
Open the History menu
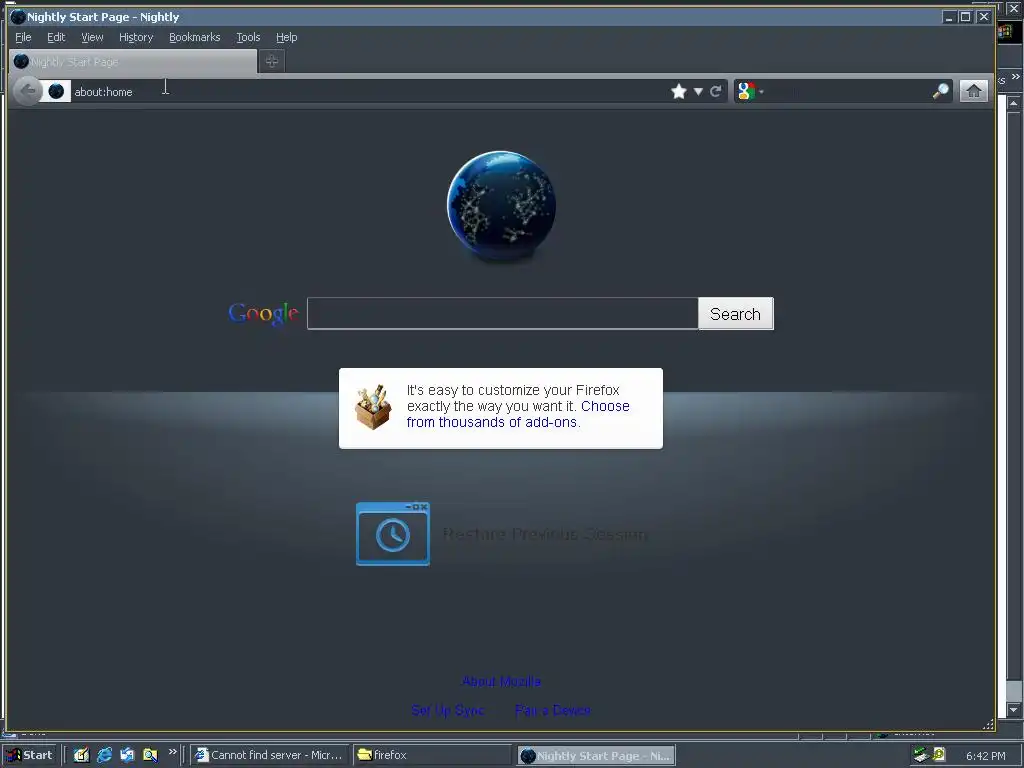pos(136,37)
